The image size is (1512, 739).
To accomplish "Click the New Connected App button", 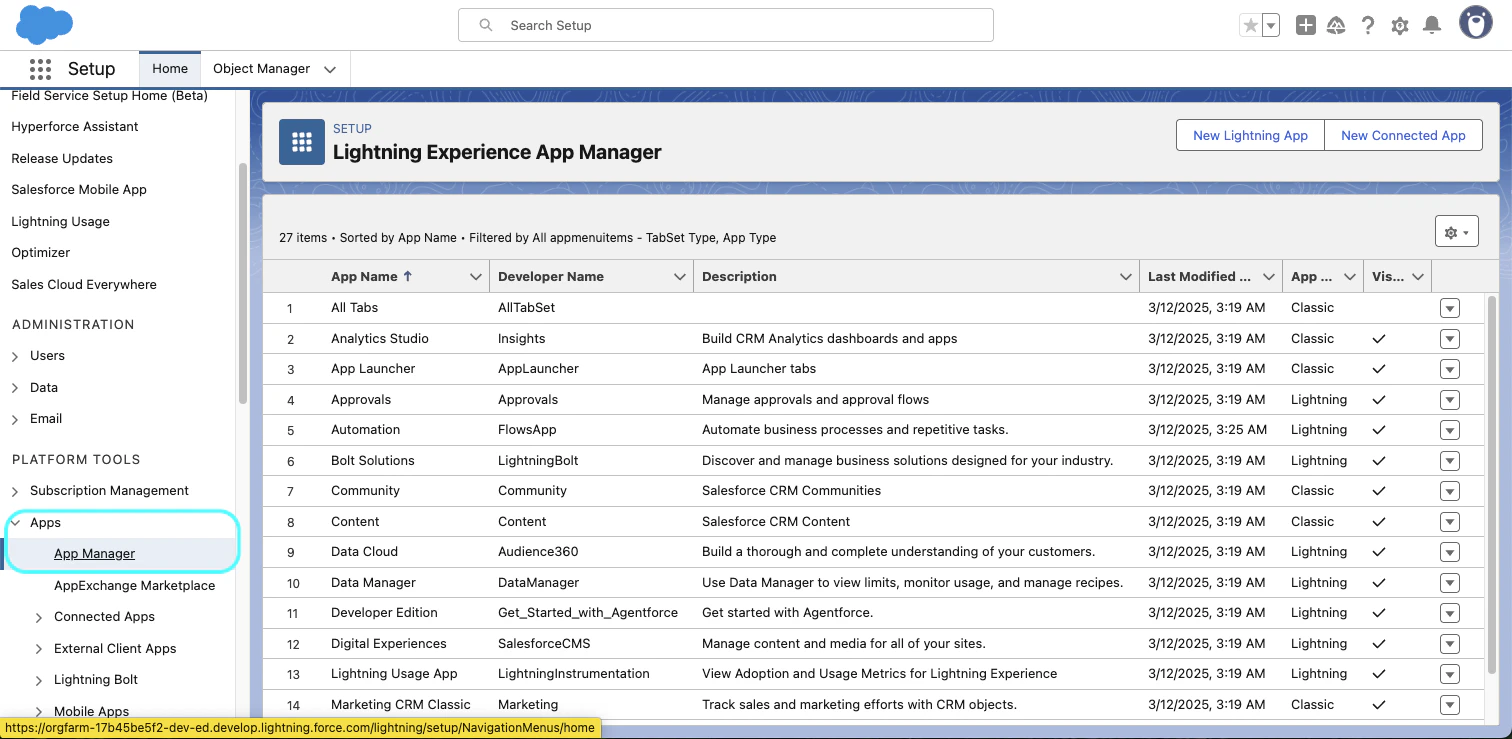I will 1403,135.
